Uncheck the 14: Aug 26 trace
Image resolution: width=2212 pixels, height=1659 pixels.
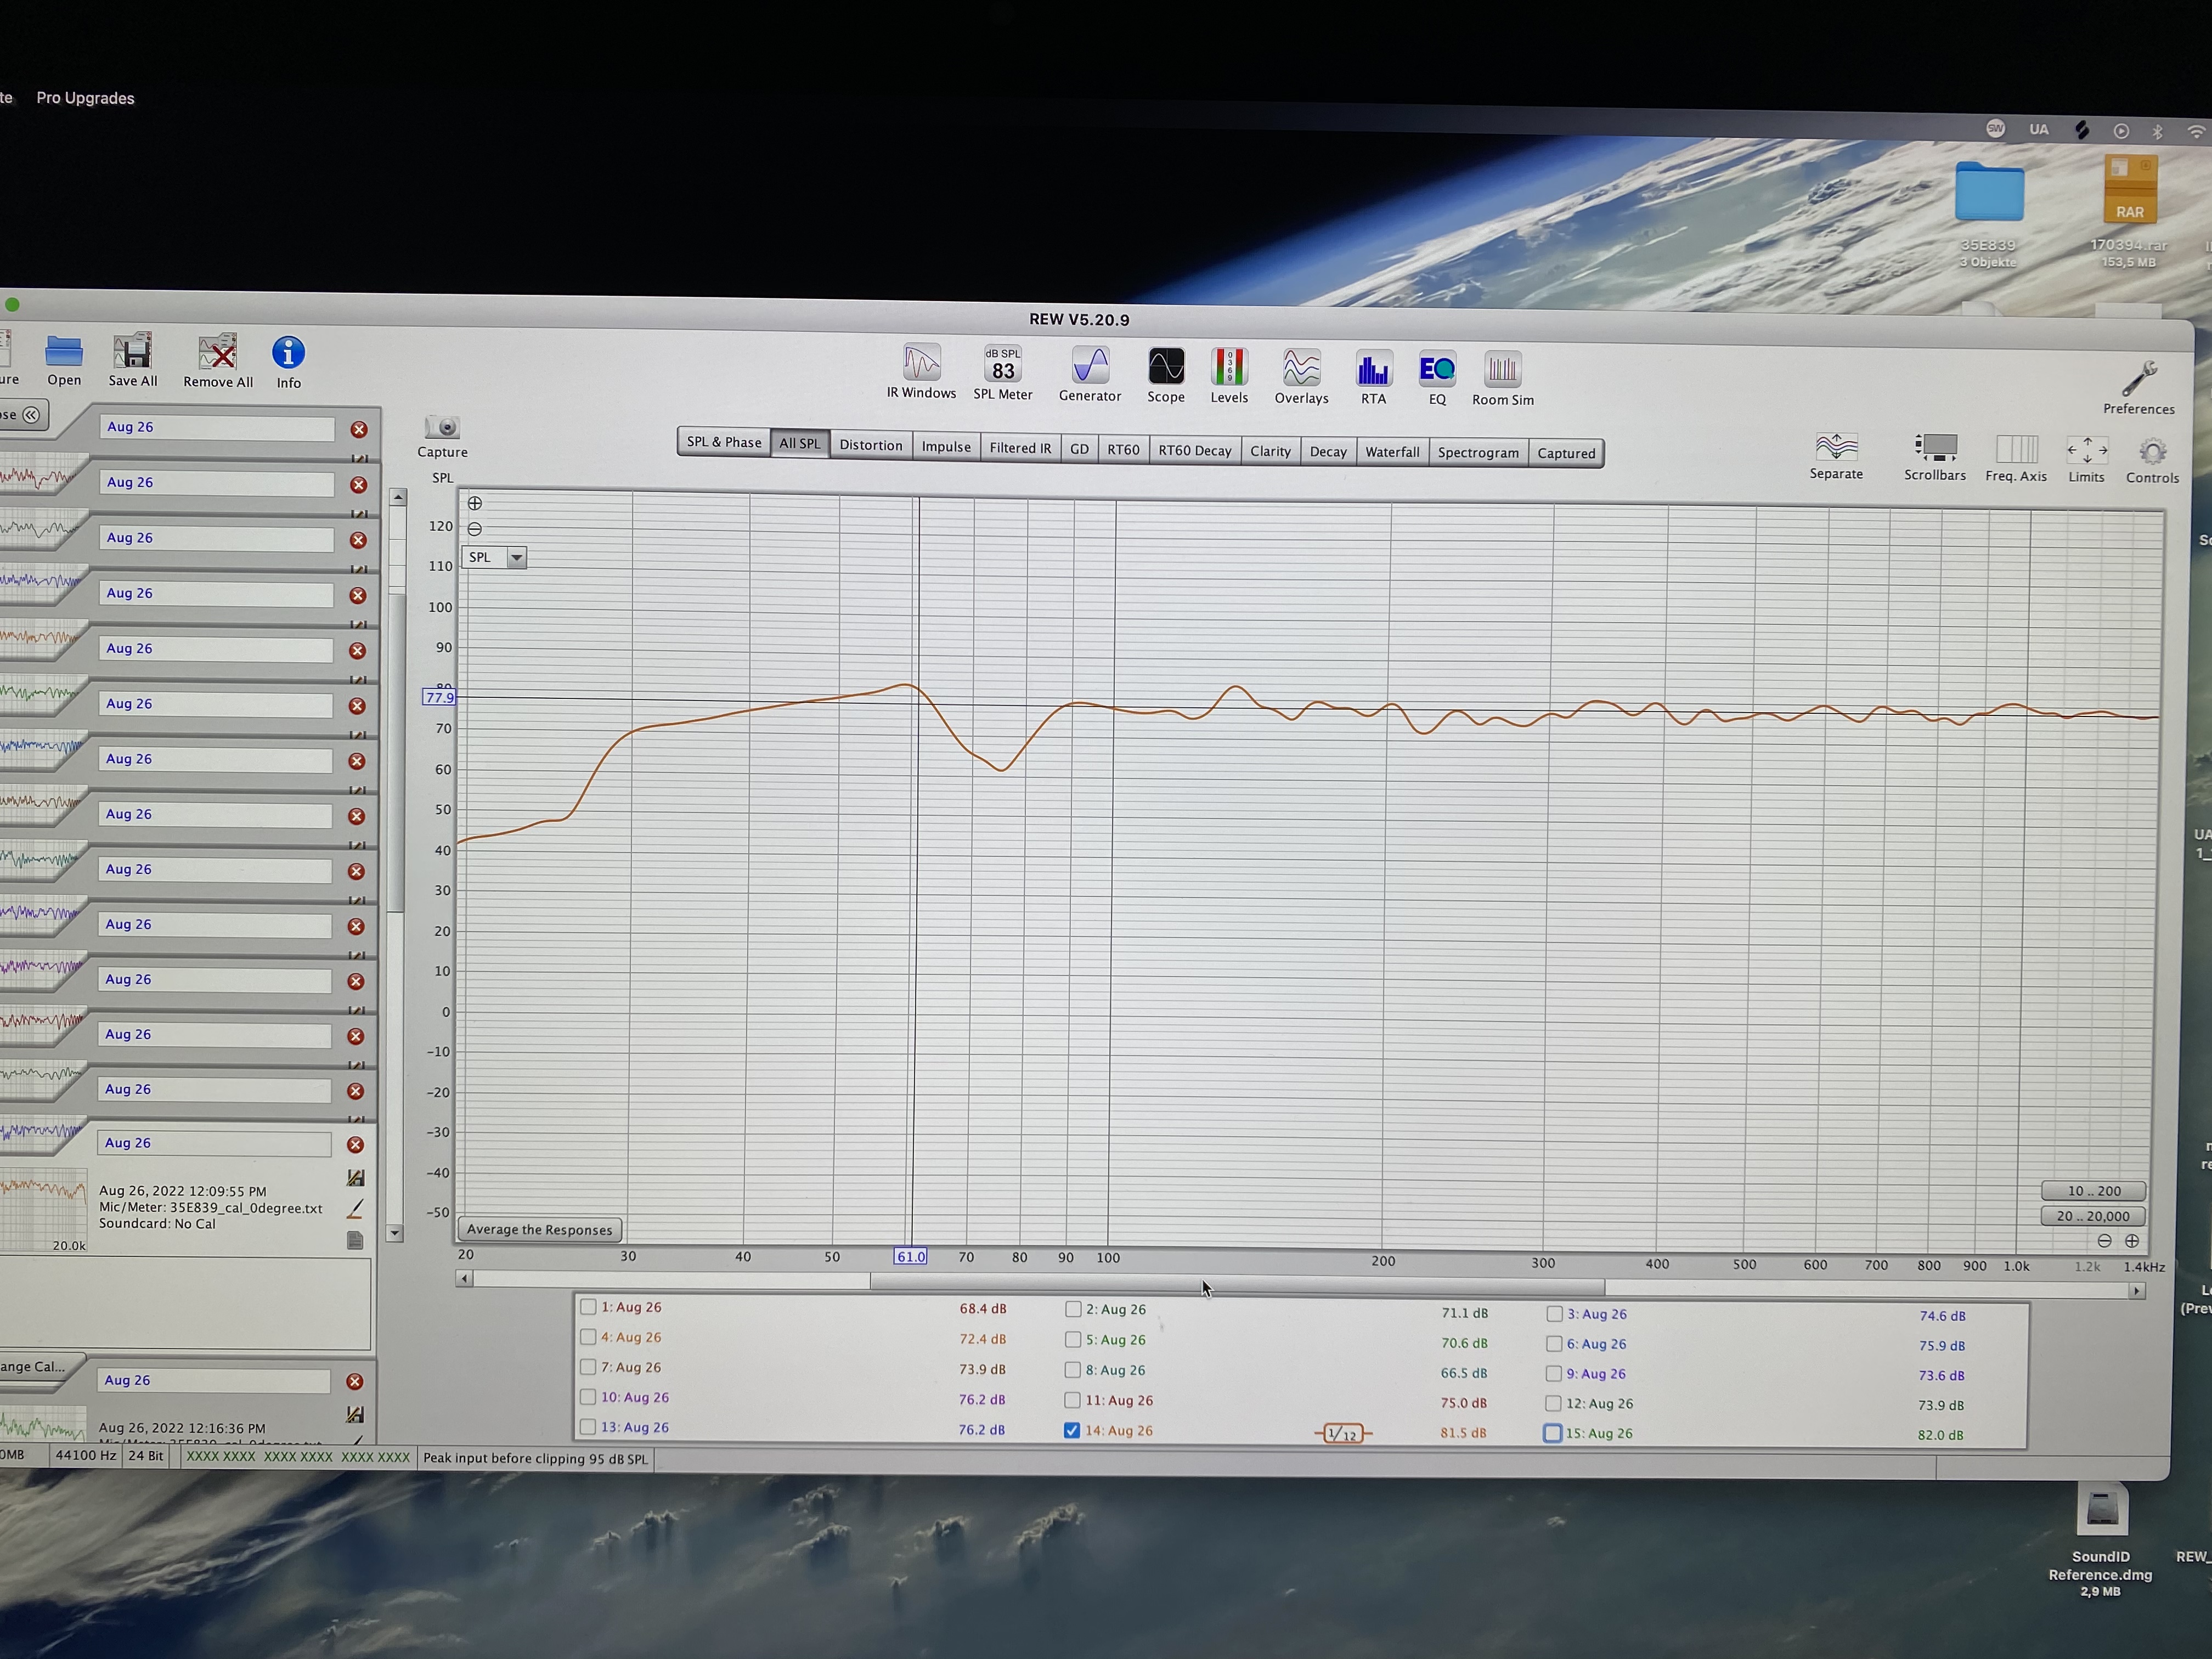point(1072,1430)
